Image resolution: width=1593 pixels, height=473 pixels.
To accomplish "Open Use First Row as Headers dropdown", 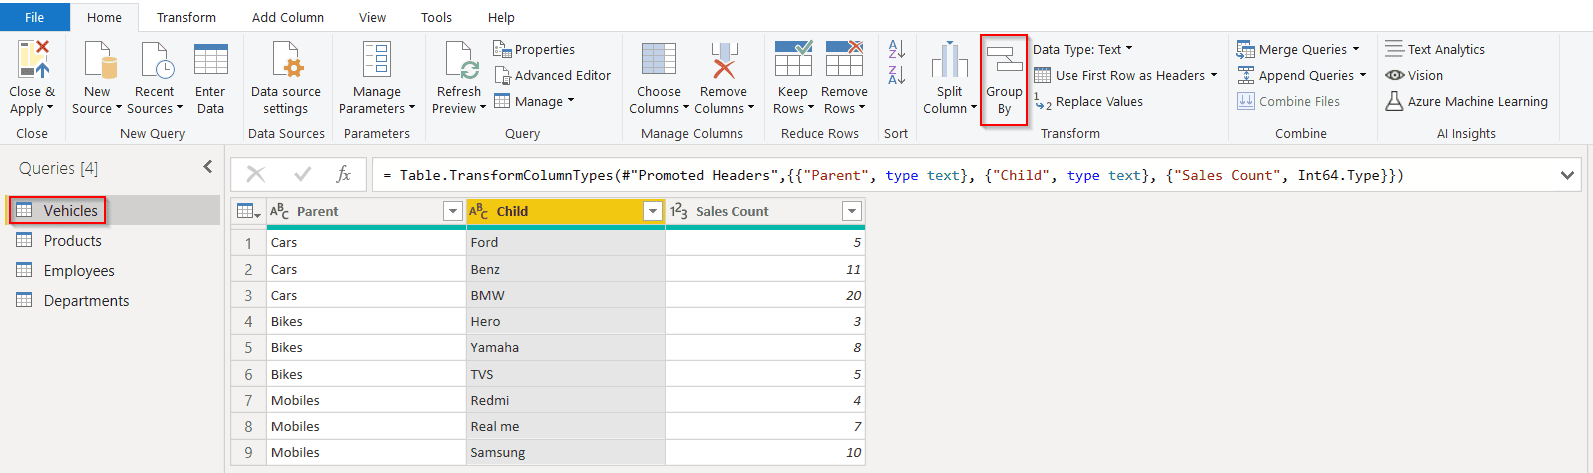I will pos(1125,75).
